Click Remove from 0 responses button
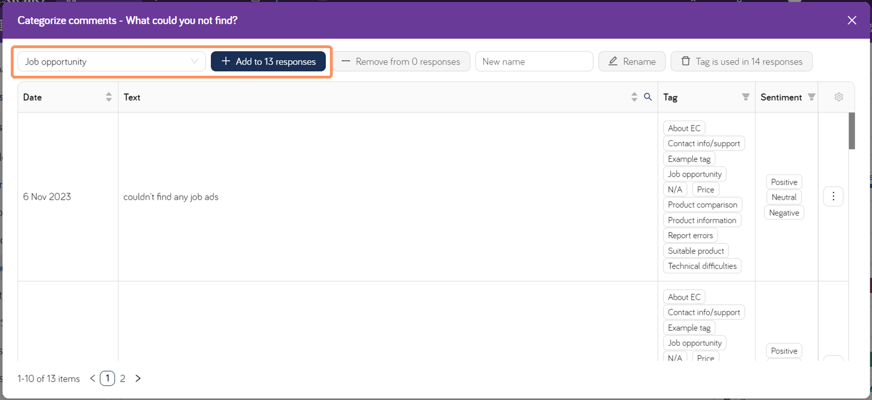Viewport: 872px width, 400px height. [401, 62]
